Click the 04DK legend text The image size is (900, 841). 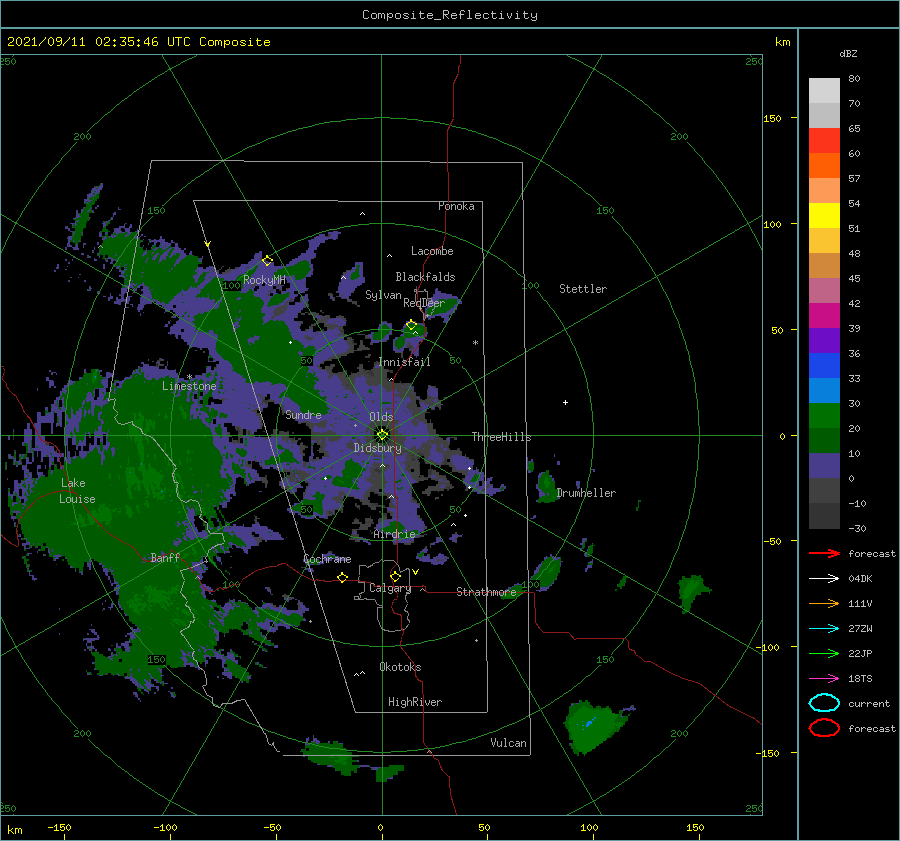click(x=860, y=579)
